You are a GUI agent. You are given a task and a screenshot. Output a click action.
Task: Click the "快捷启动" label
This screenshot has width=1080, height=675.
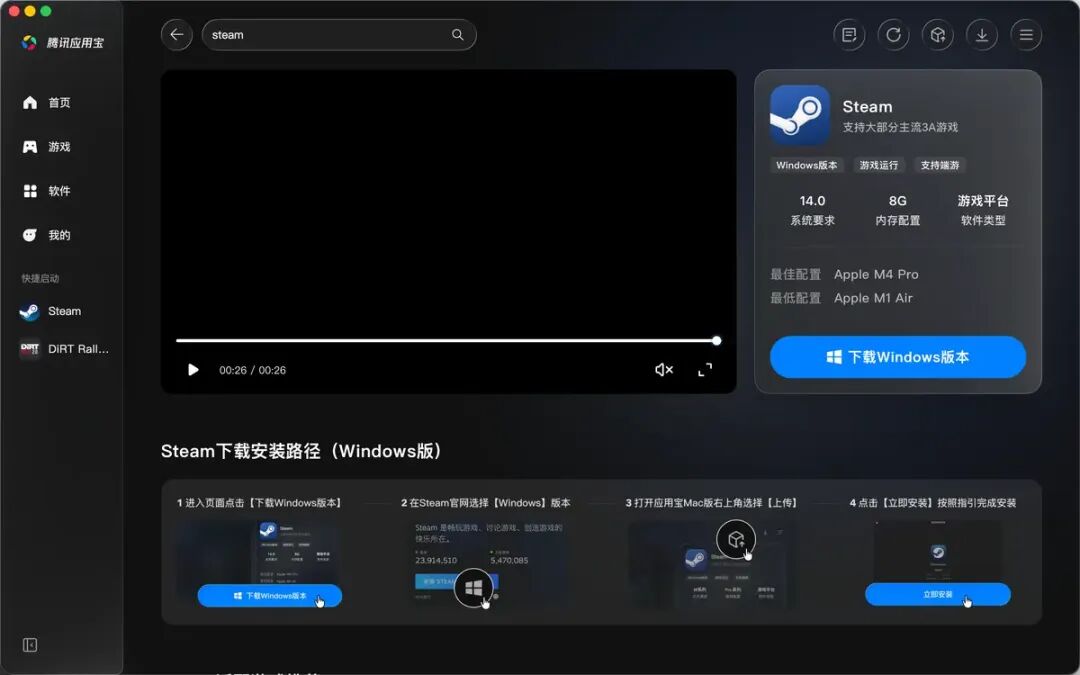pos(40,278)
